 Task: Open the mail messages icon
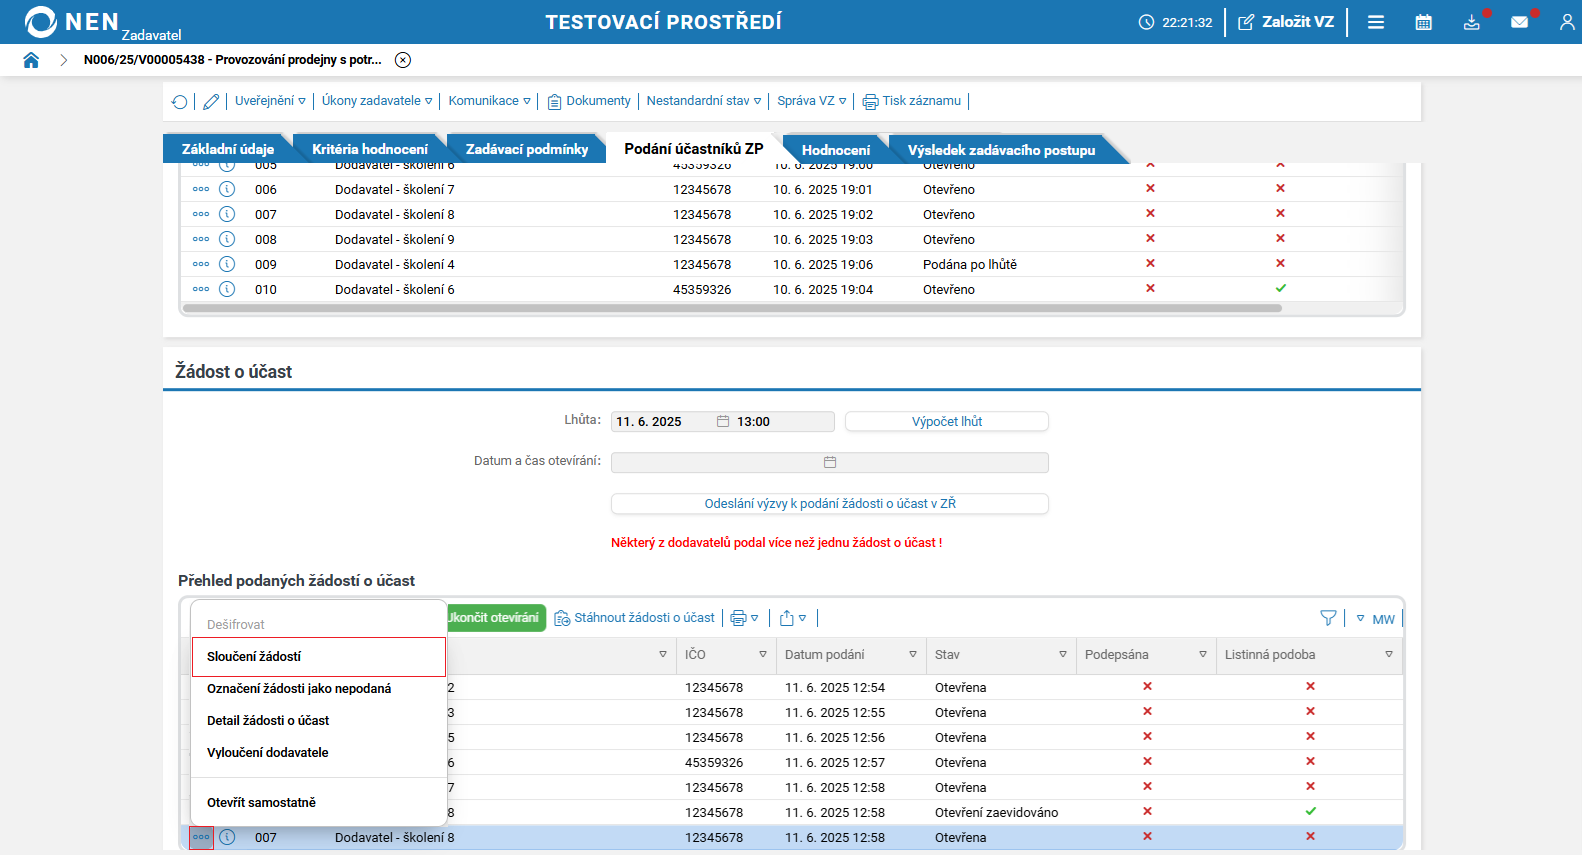pos(1519,22)
